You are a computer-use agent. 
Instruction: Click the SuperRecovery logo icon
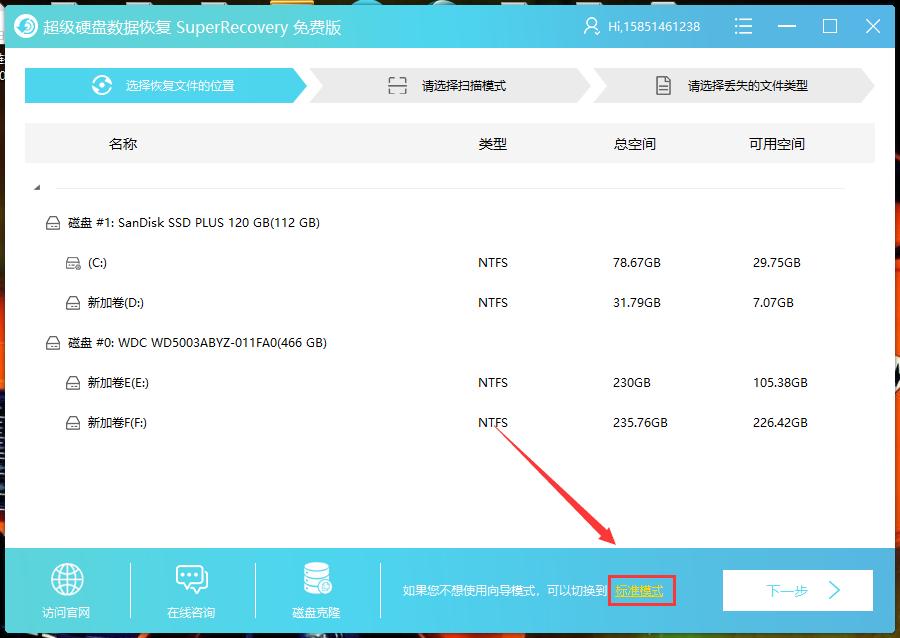27,26
